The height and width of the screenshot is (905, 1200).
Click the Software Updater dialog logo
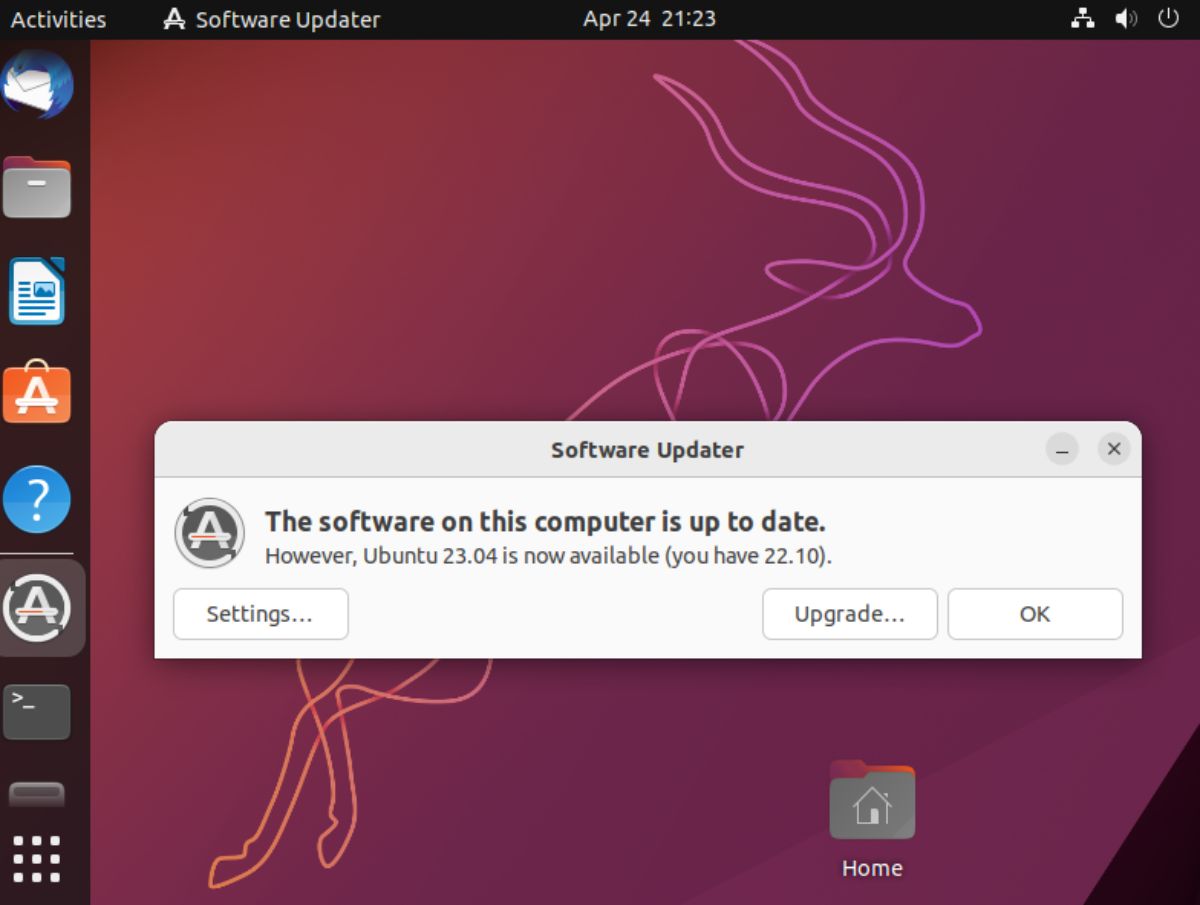[x=210, y=533]
